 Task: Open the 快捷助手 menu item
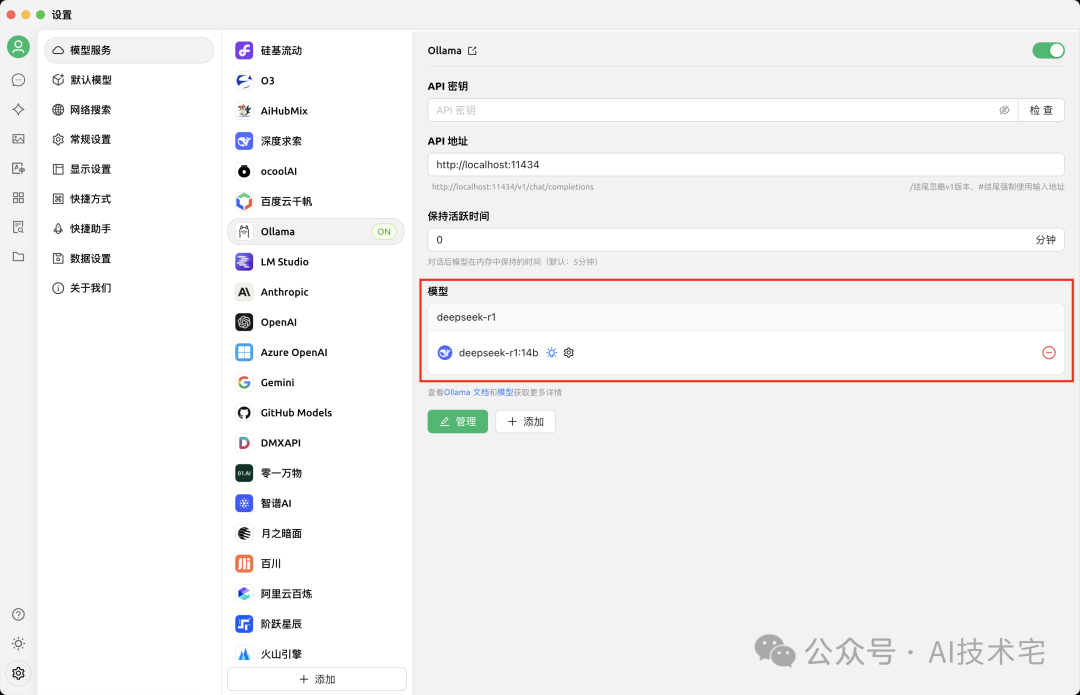click(x=129, y=228)
